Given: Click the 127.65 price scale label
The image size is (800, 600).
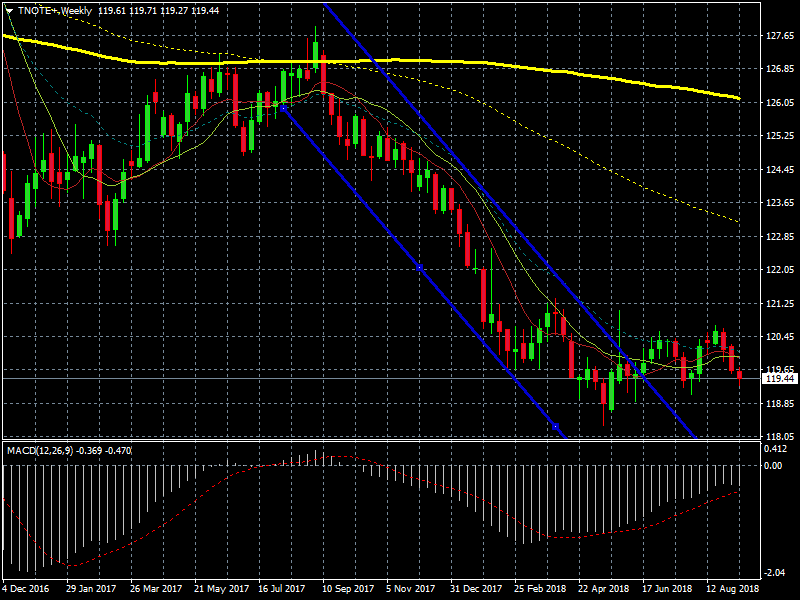Looking at the screenshot, I should pos(779,36).
